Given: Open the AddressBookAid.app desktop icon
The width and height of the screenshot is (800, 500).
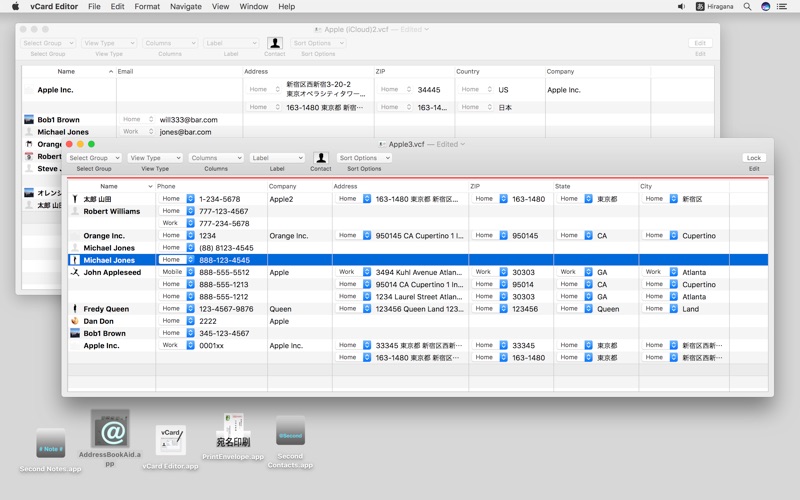Looking at the screenshot, I should 110,429.
